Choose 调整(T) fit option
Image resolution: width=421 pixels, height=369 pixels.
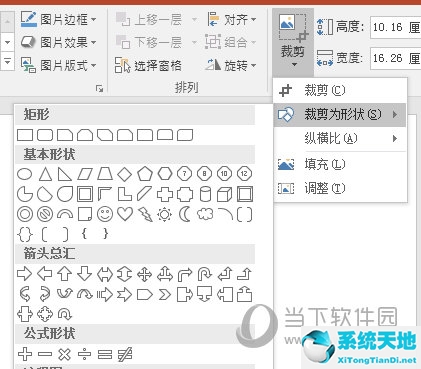pyautogui.click(x=340, y=188)
